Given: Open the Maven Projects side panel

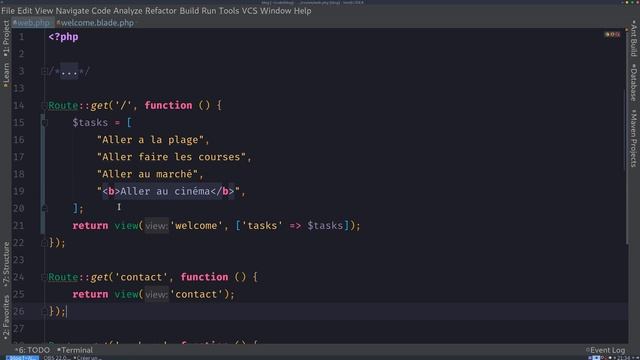Looking at the screenshot, I should point(633,138).
